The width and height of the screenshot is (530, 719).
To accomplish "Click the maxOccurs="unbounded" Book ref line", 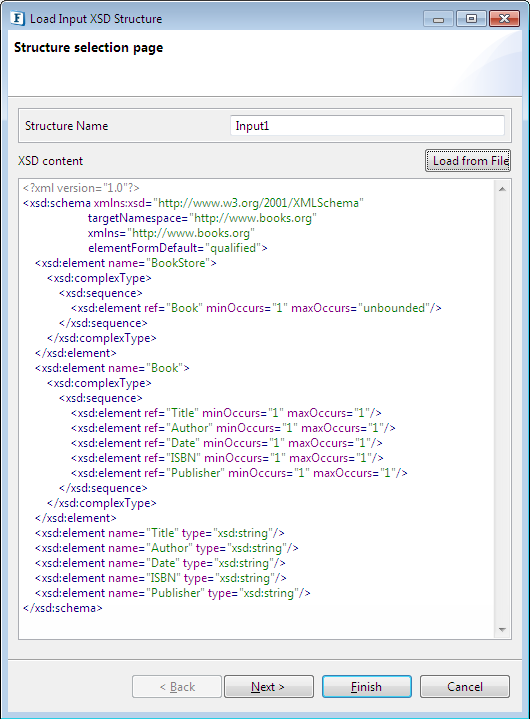I will point(256,308).
